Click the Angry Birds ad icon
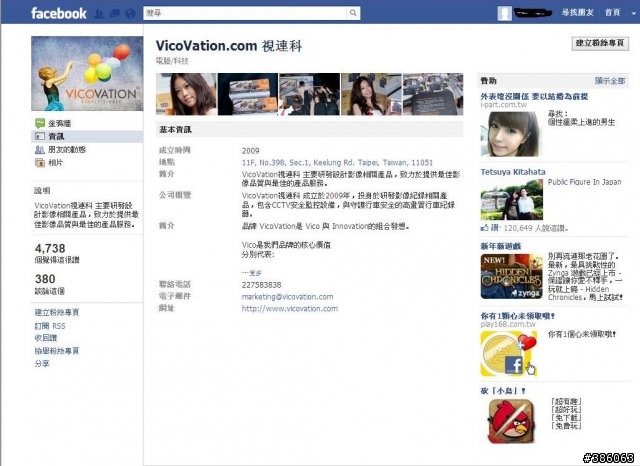The width and height of the screenshot is (640, 466). point(512,421)
